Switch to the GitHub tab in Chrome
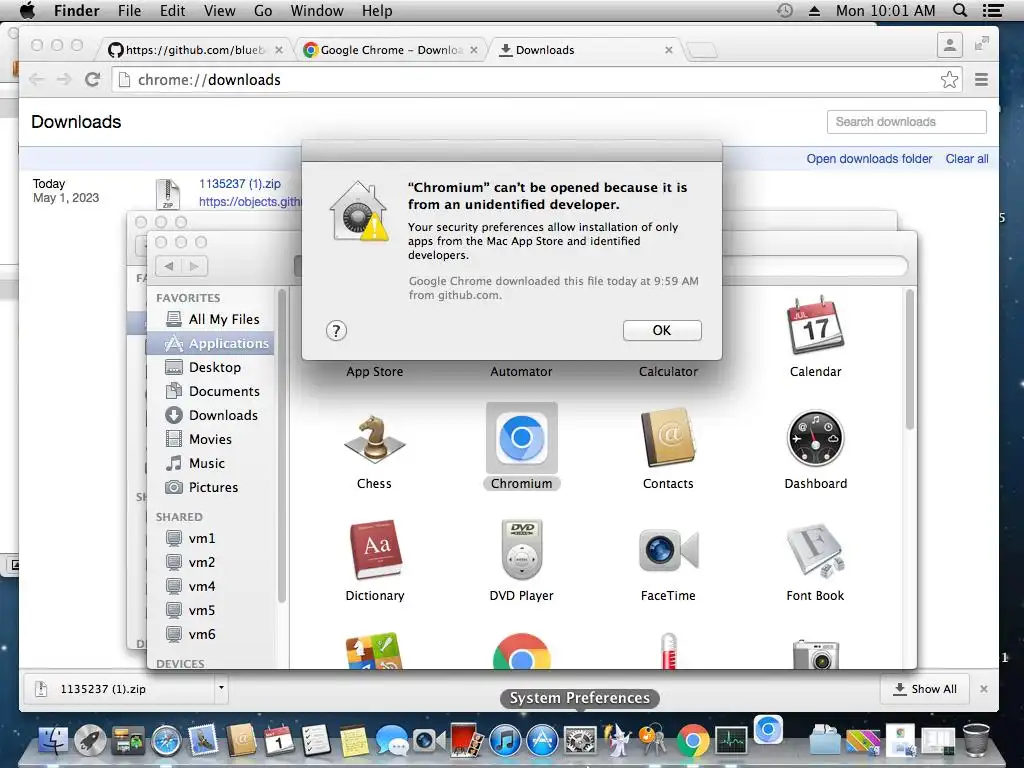The width and height of the screenshot is (1024, 768). click(x=195, y=50)
